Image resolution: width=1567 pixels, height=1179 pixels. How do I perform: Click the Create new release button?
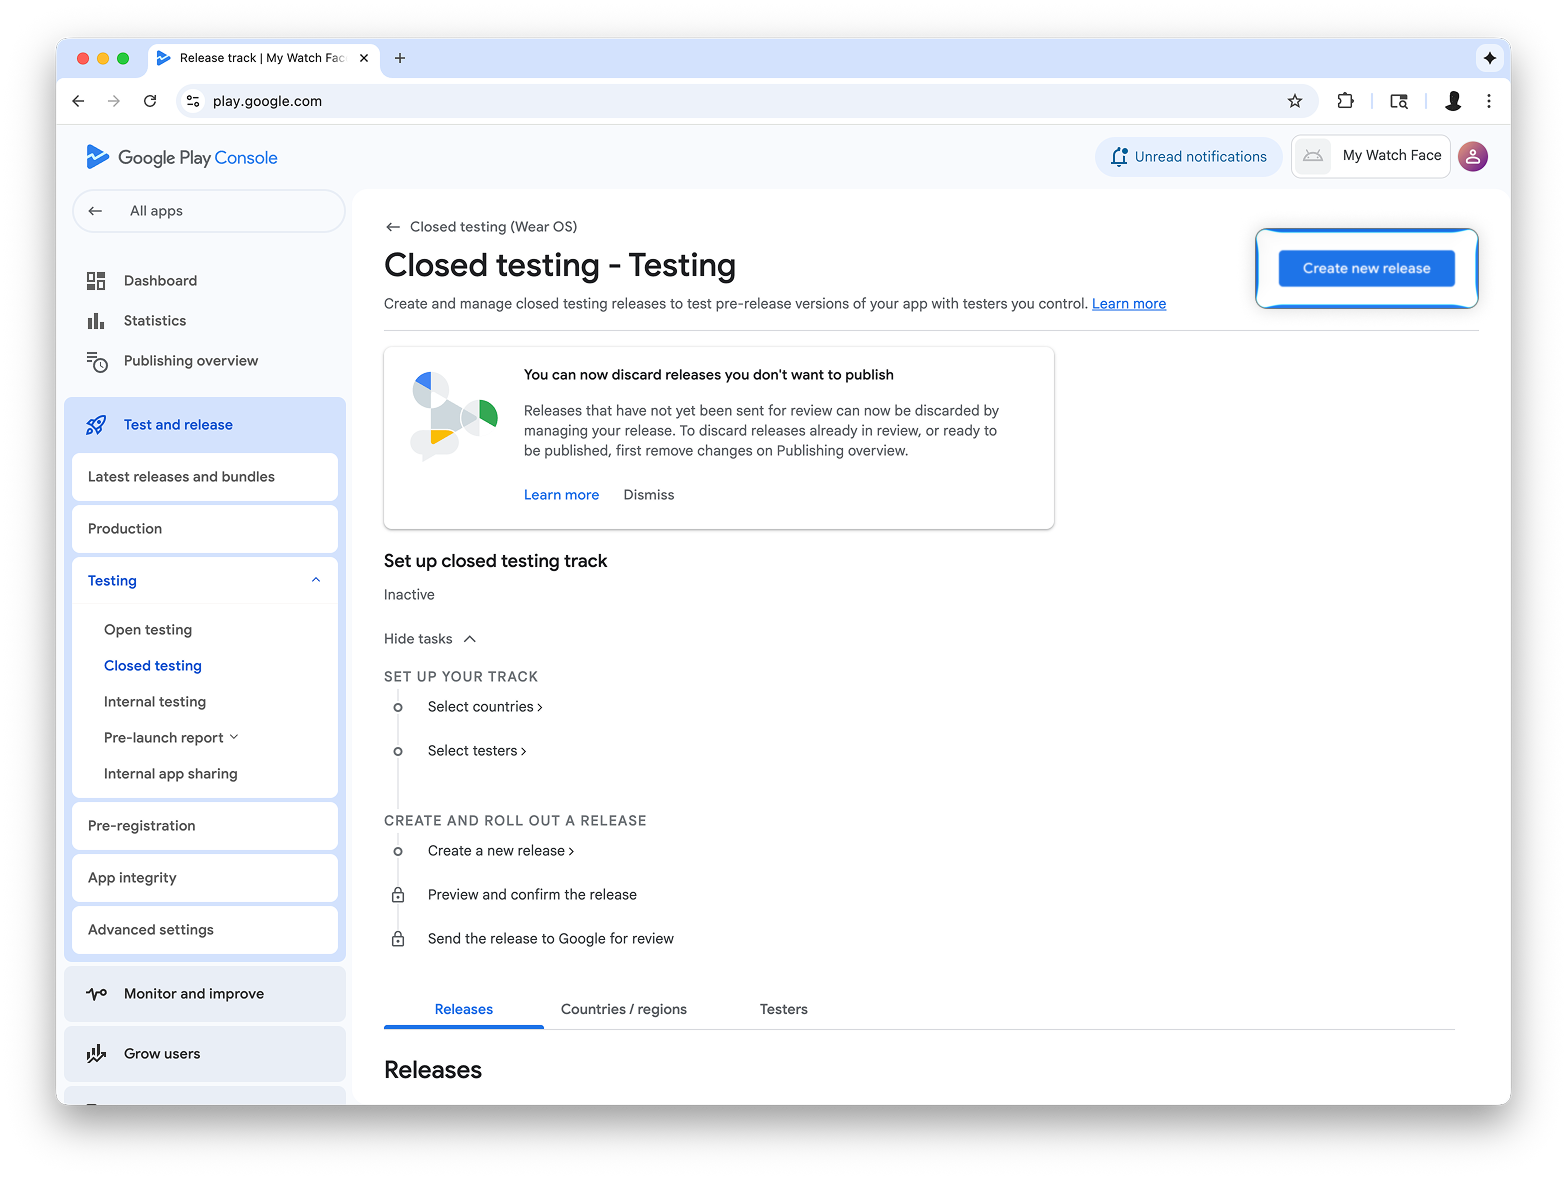pyautogui.click(x=1366, y=268)
